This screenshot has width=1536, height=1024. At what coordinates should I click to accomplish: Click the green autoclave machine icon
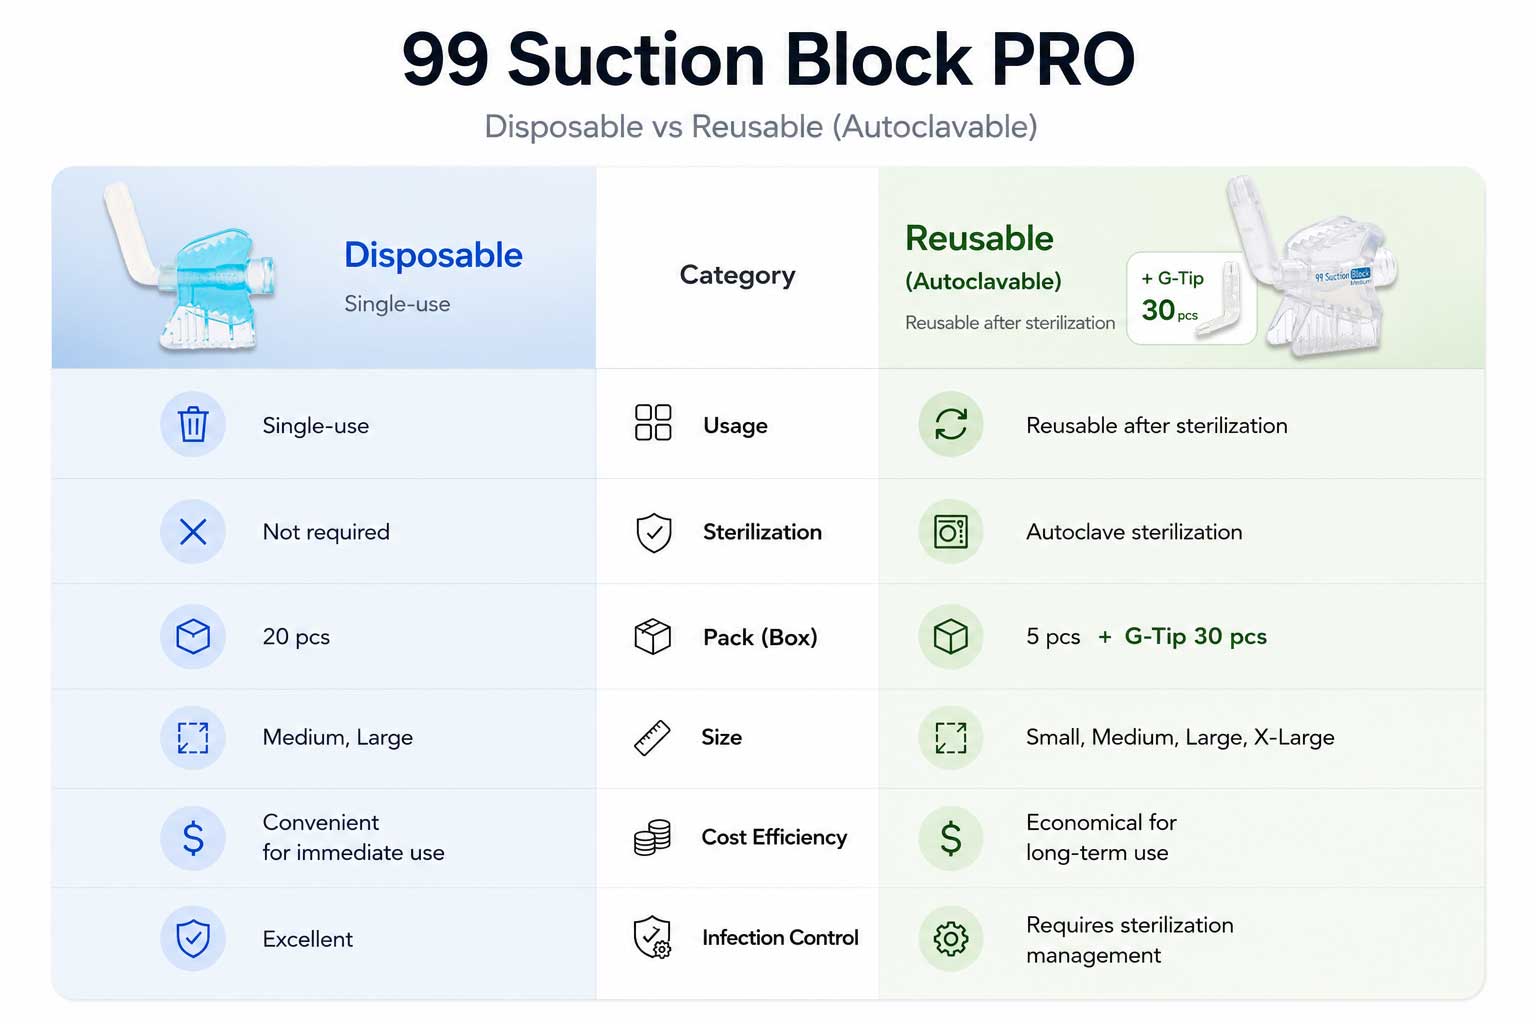[951, 531]
